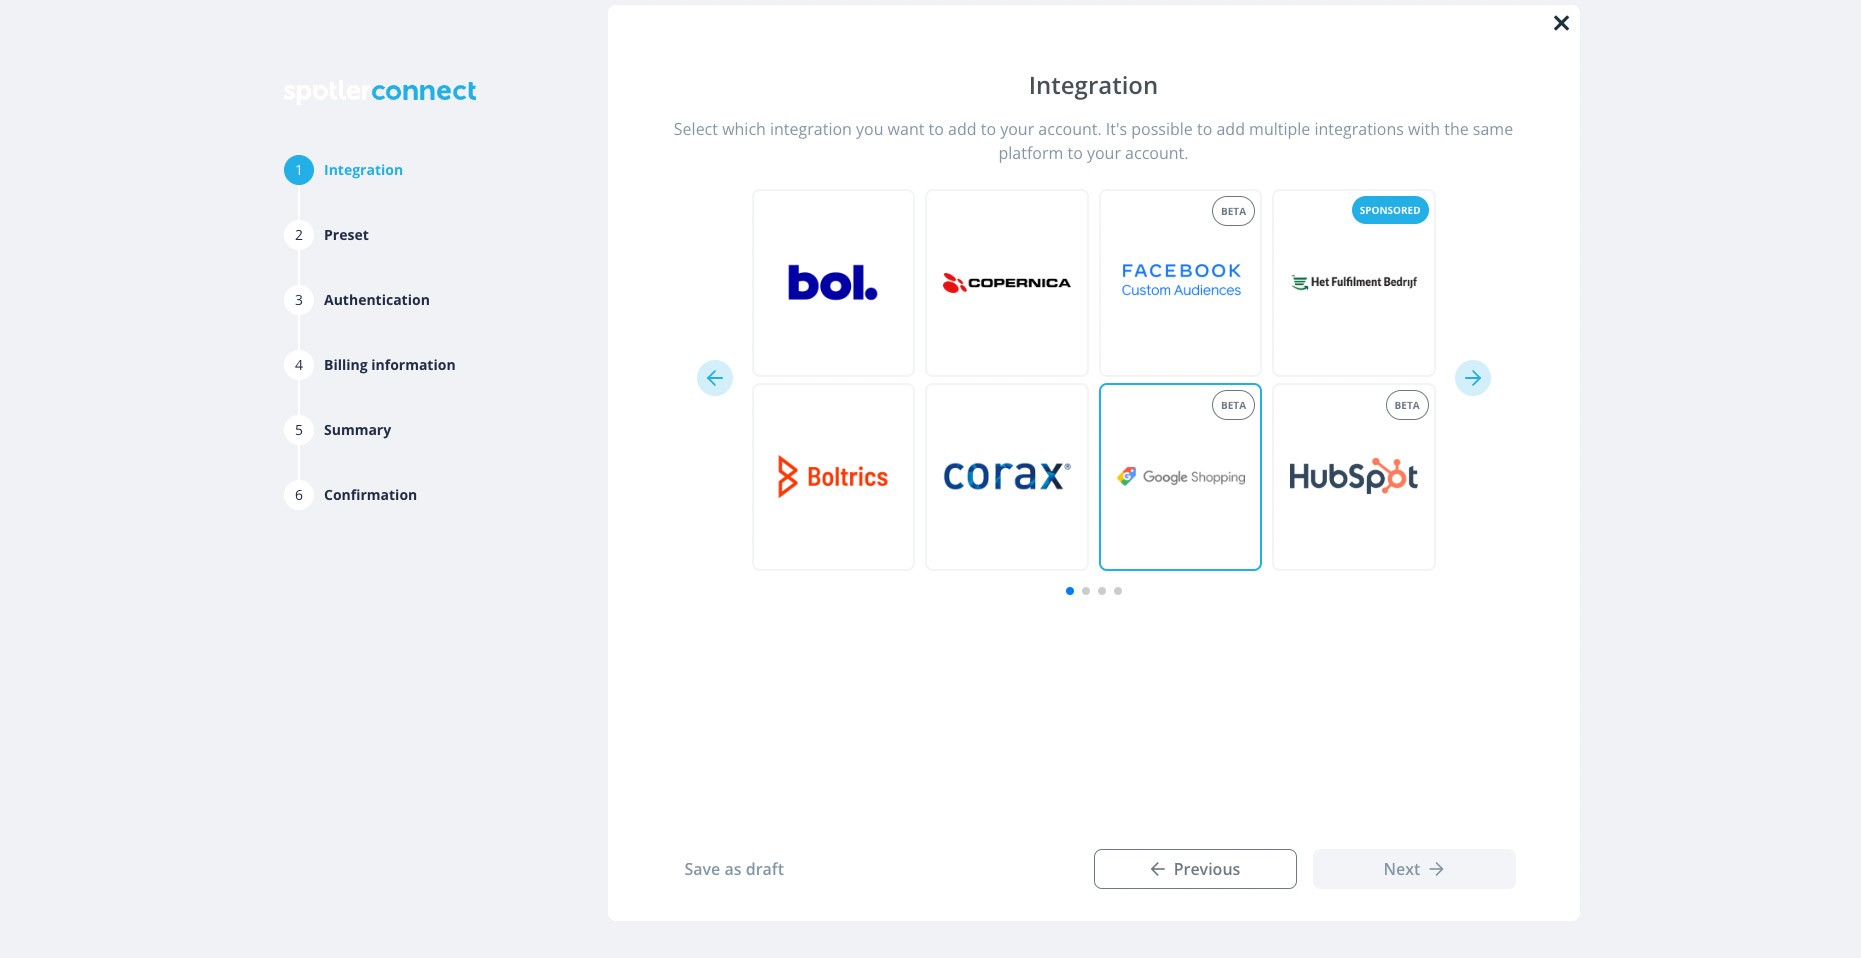1861x958 pixels.
Task: Pick the HubSpot integration card
Action: coord(1354,477)
